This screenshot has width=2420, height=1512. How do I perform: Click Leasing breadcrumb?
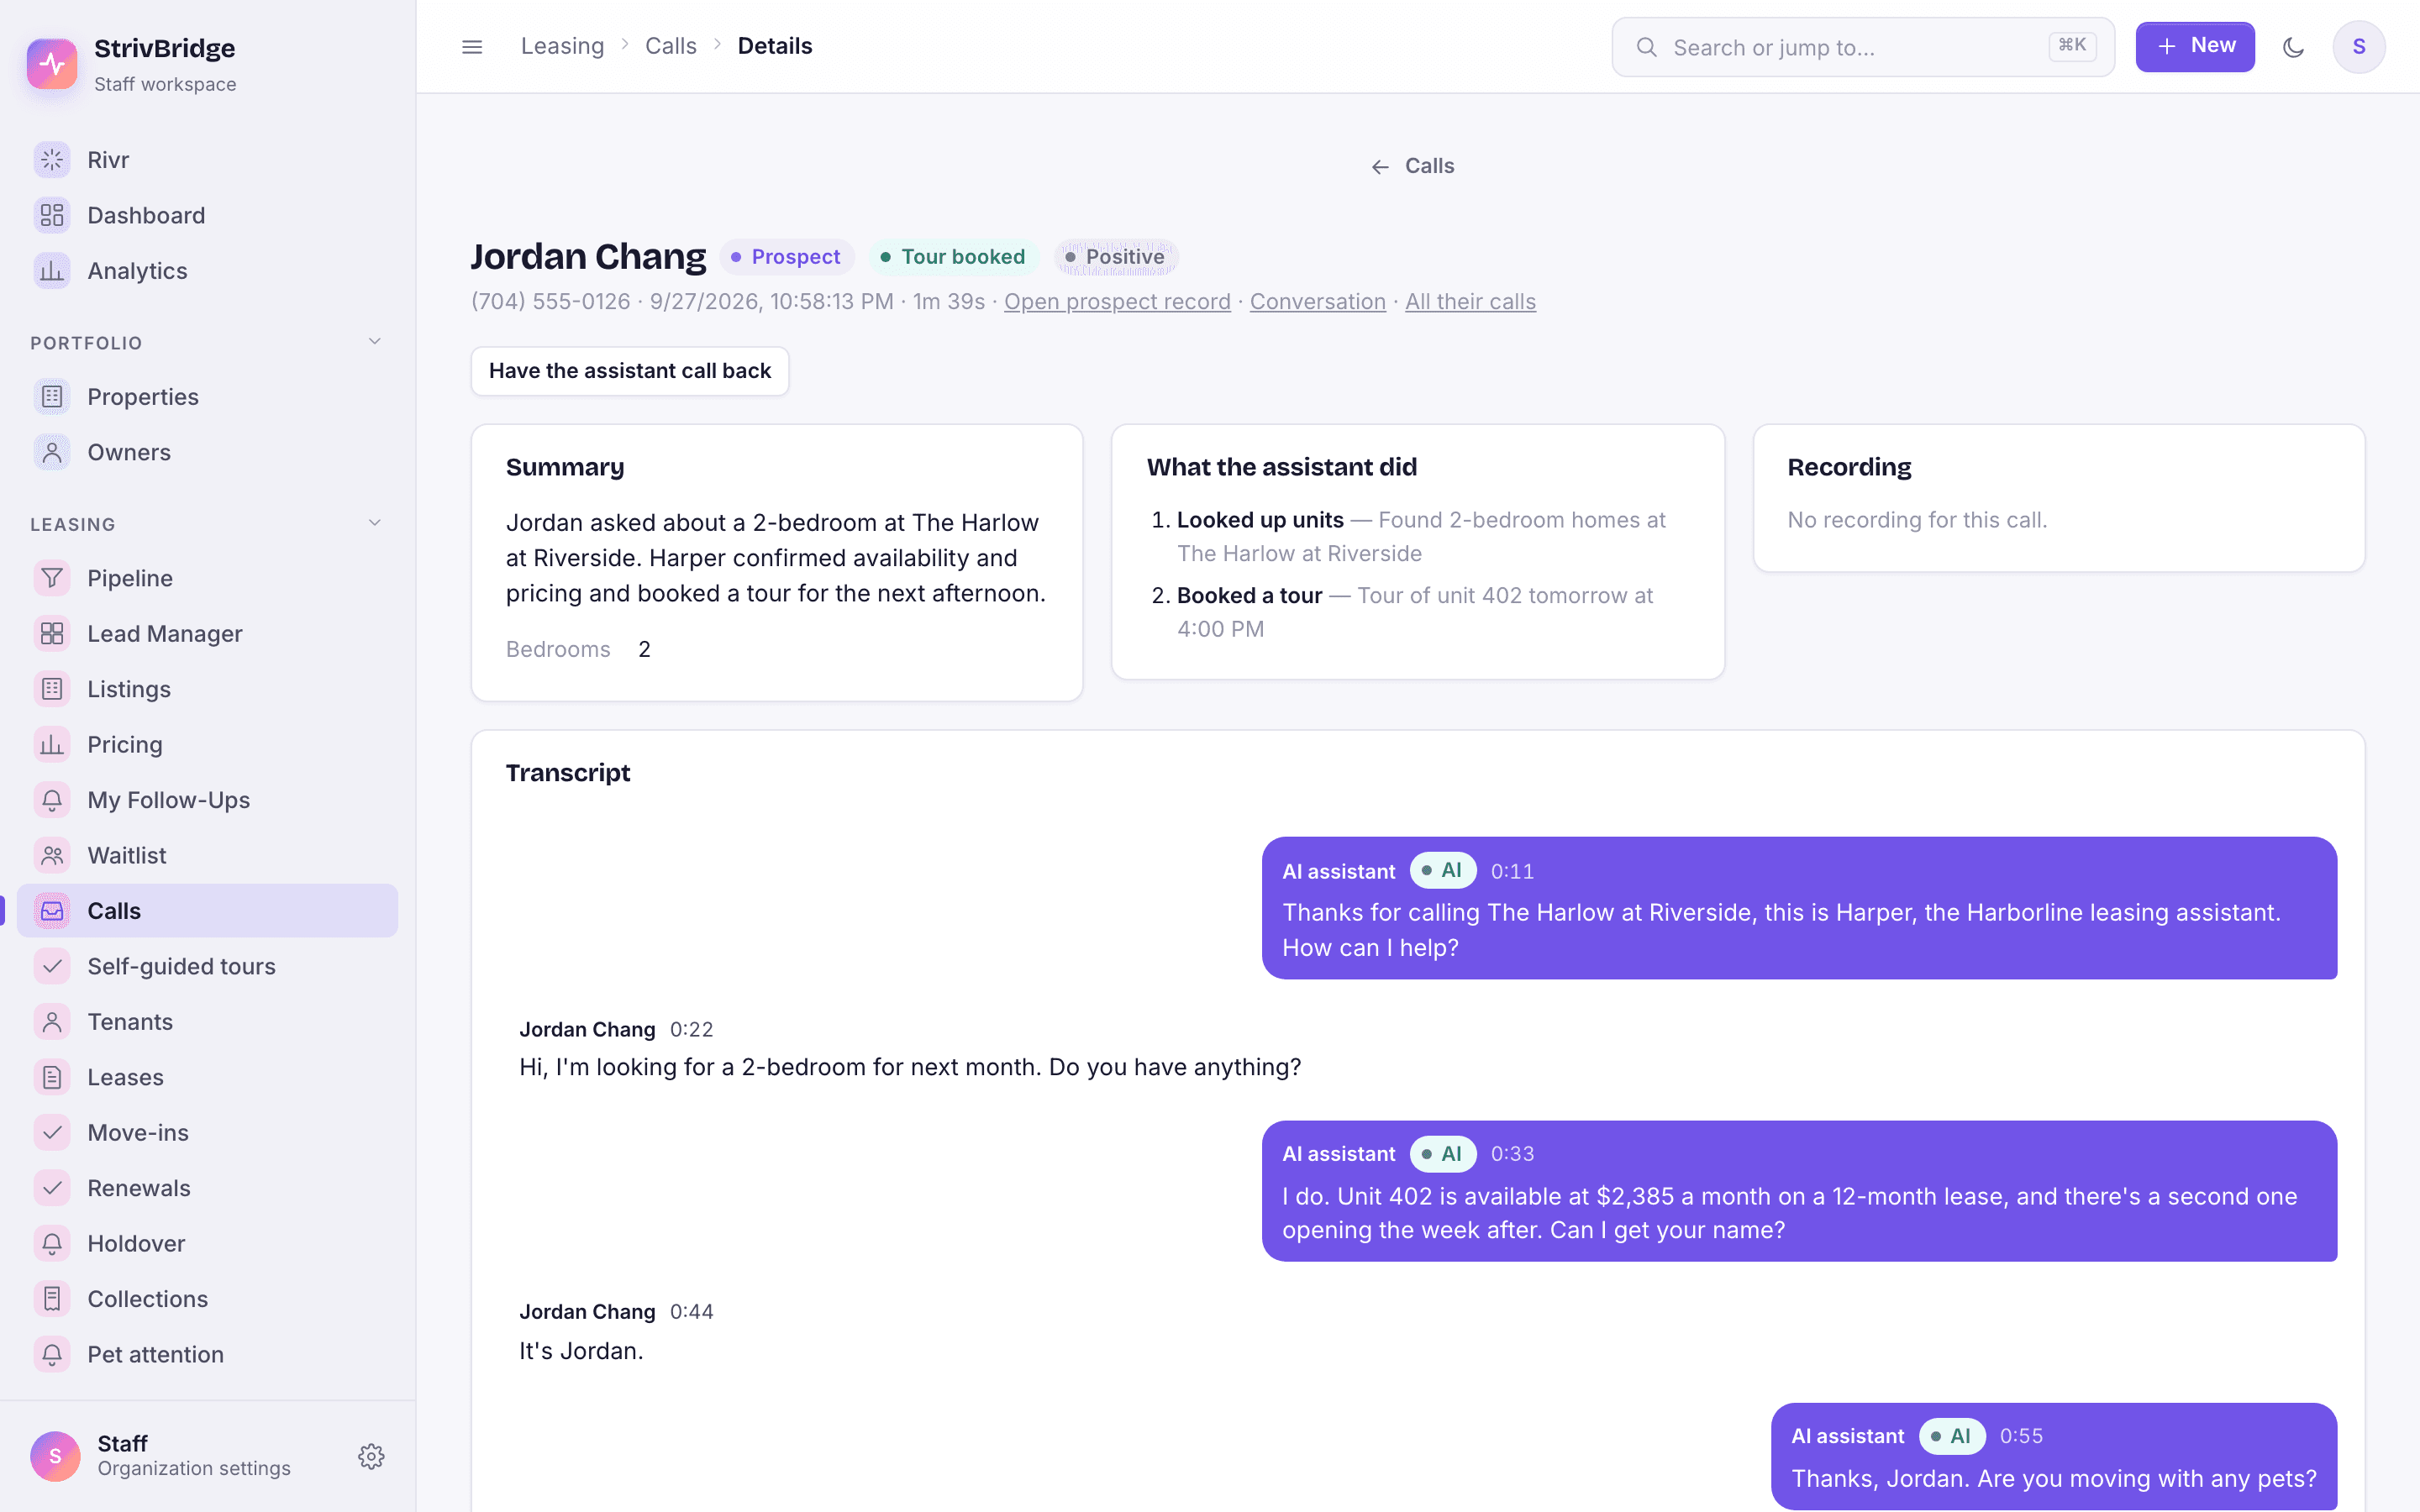pyautogui.click(x=562, y=46)
